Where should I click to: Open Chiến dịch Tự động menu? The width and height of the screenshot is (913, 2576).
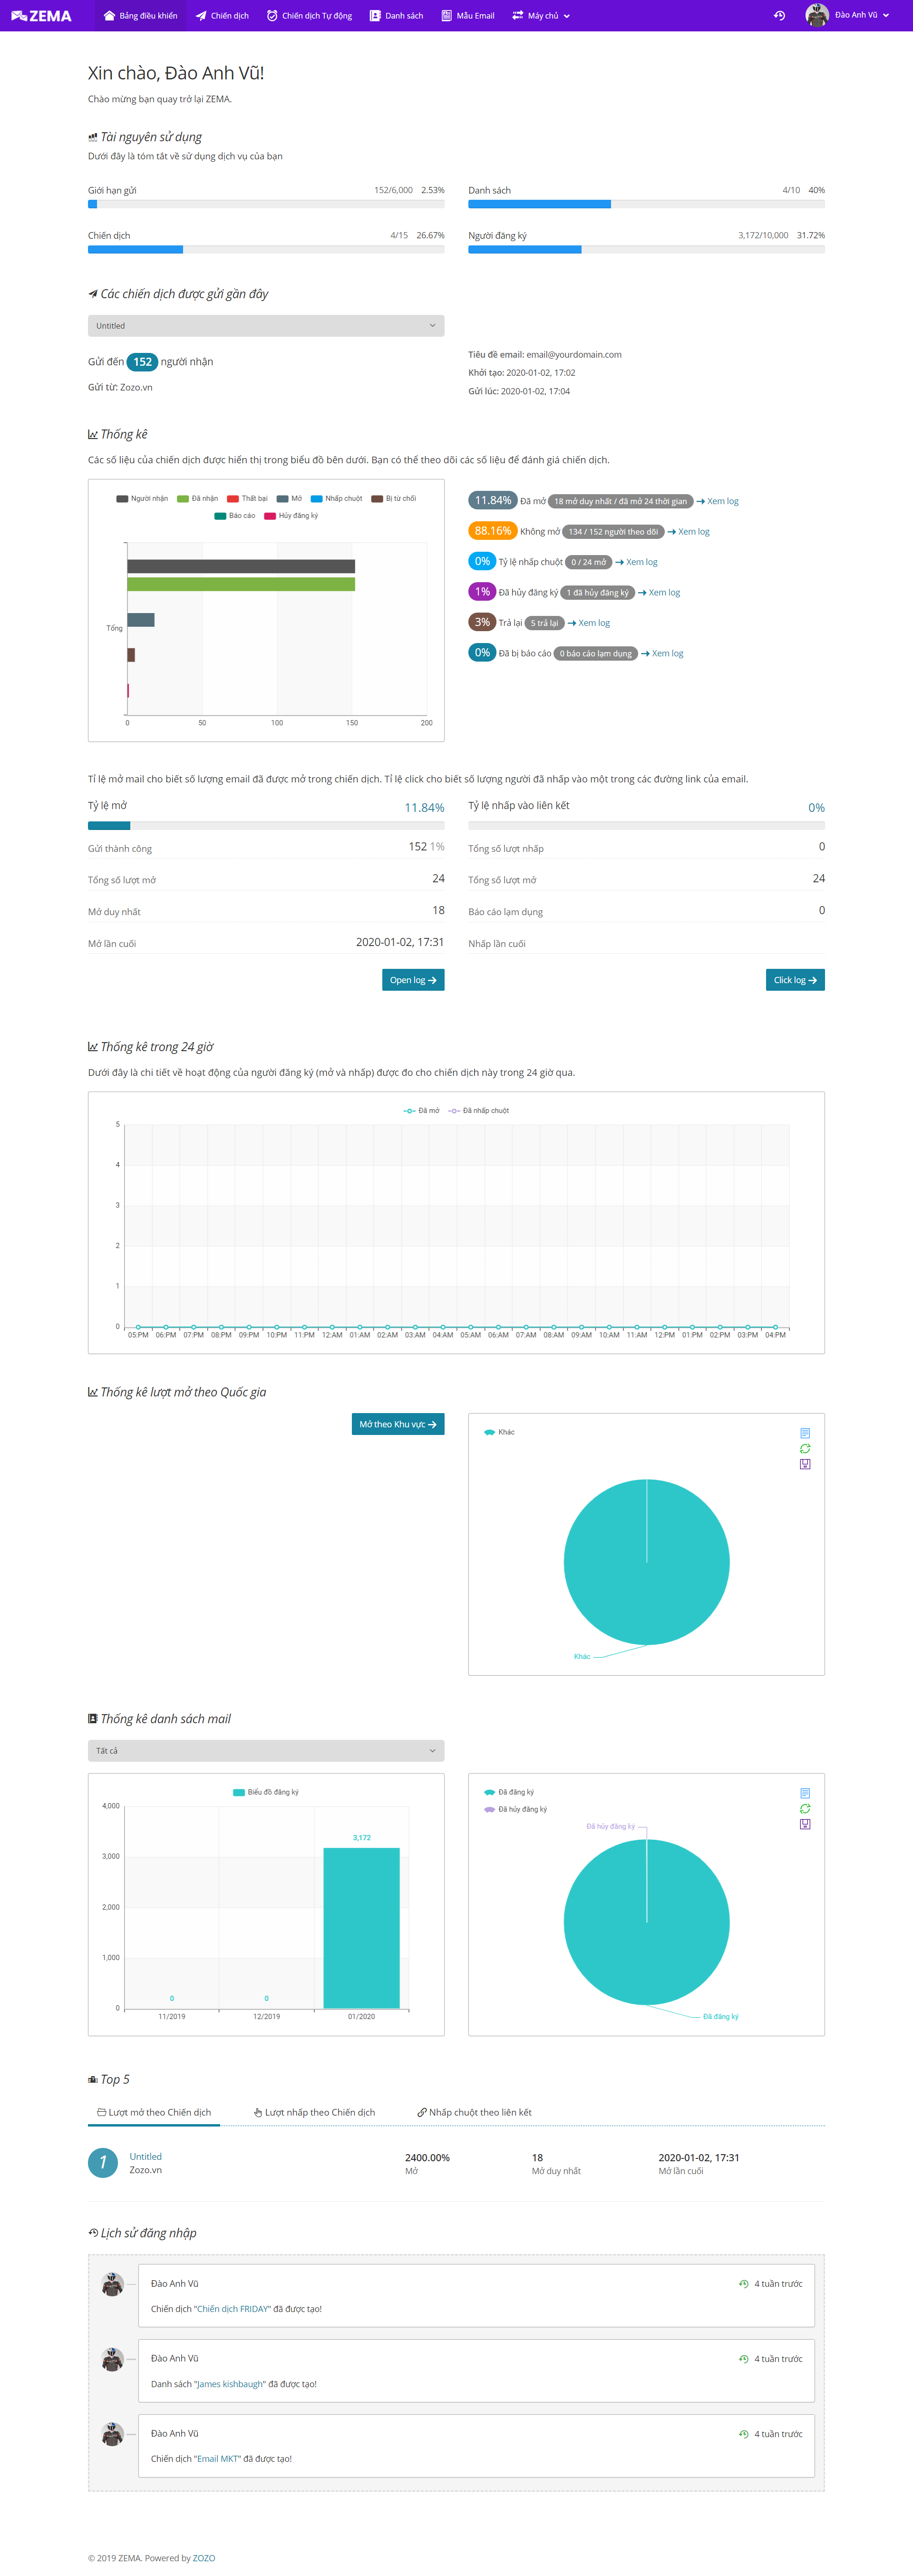click(x=309, y=16)
